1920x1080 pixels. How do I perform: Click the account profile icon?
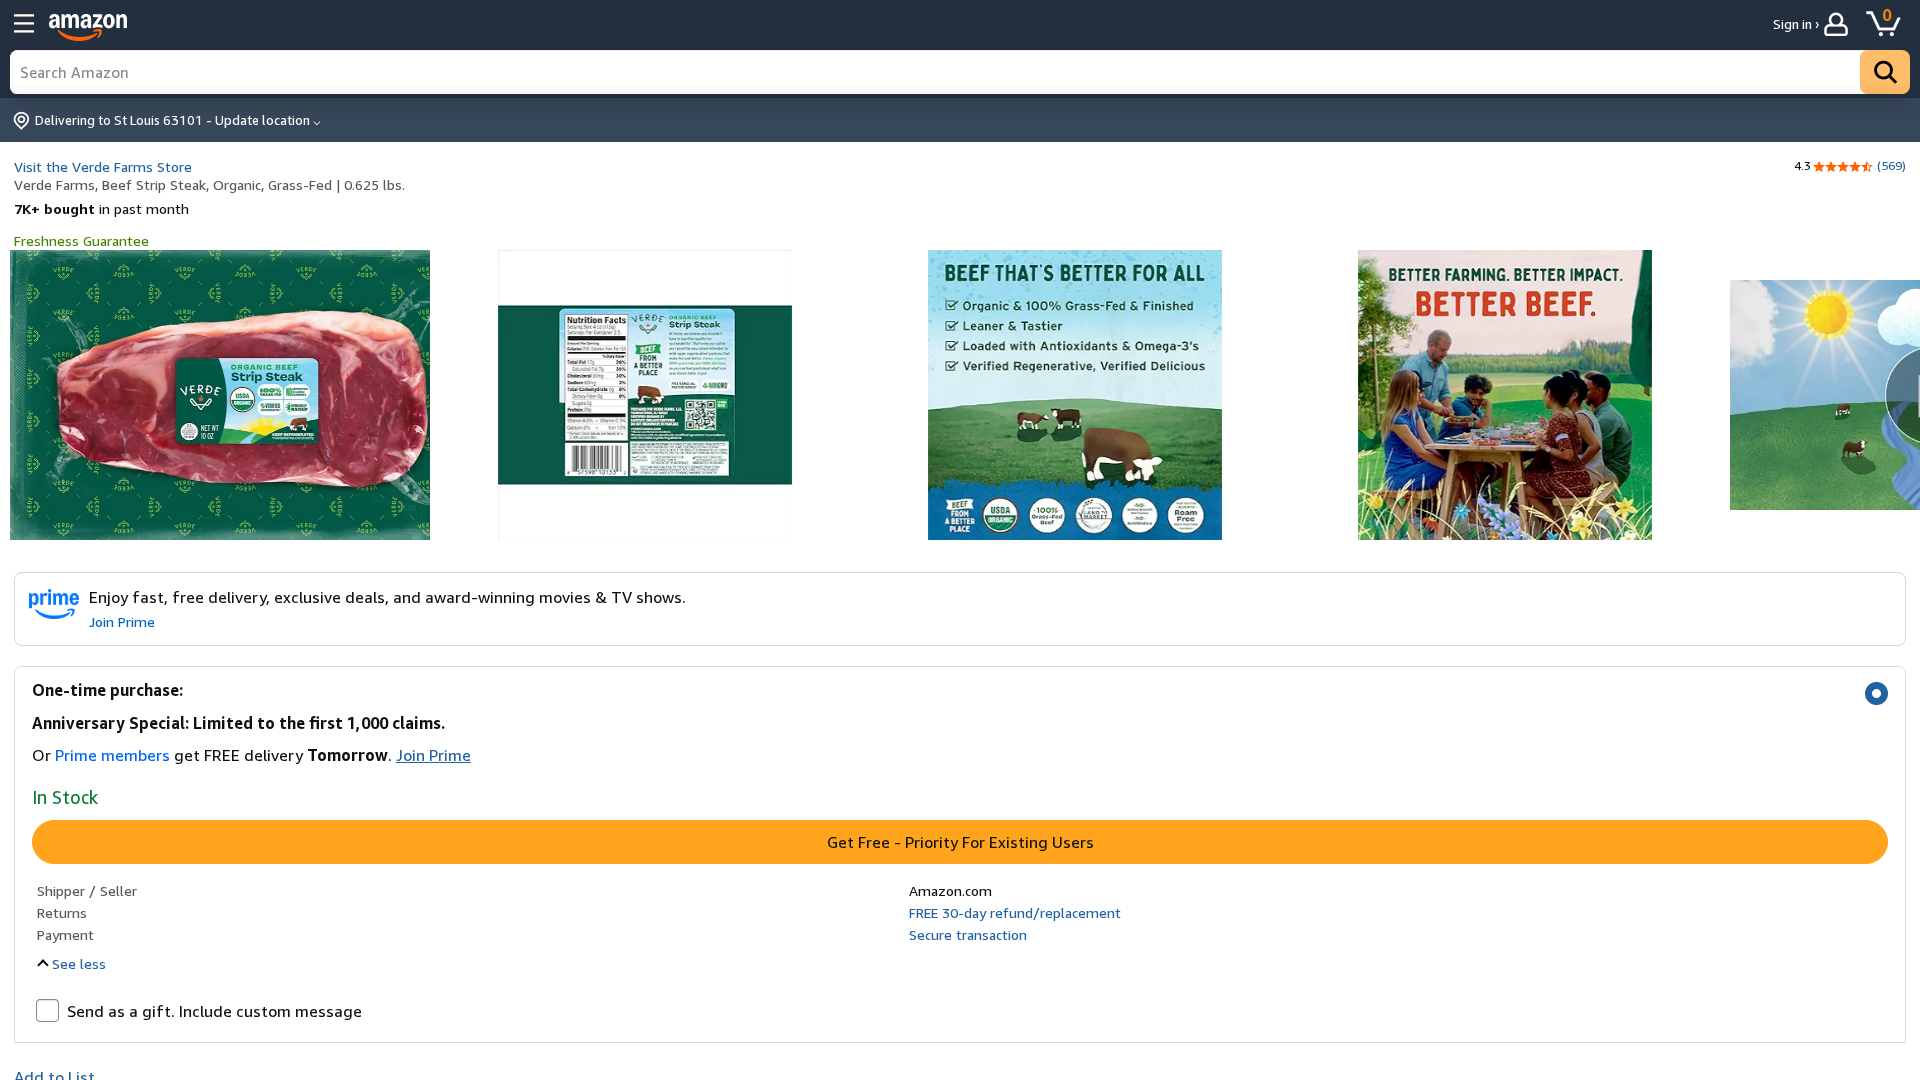(x=1836, y=24)
